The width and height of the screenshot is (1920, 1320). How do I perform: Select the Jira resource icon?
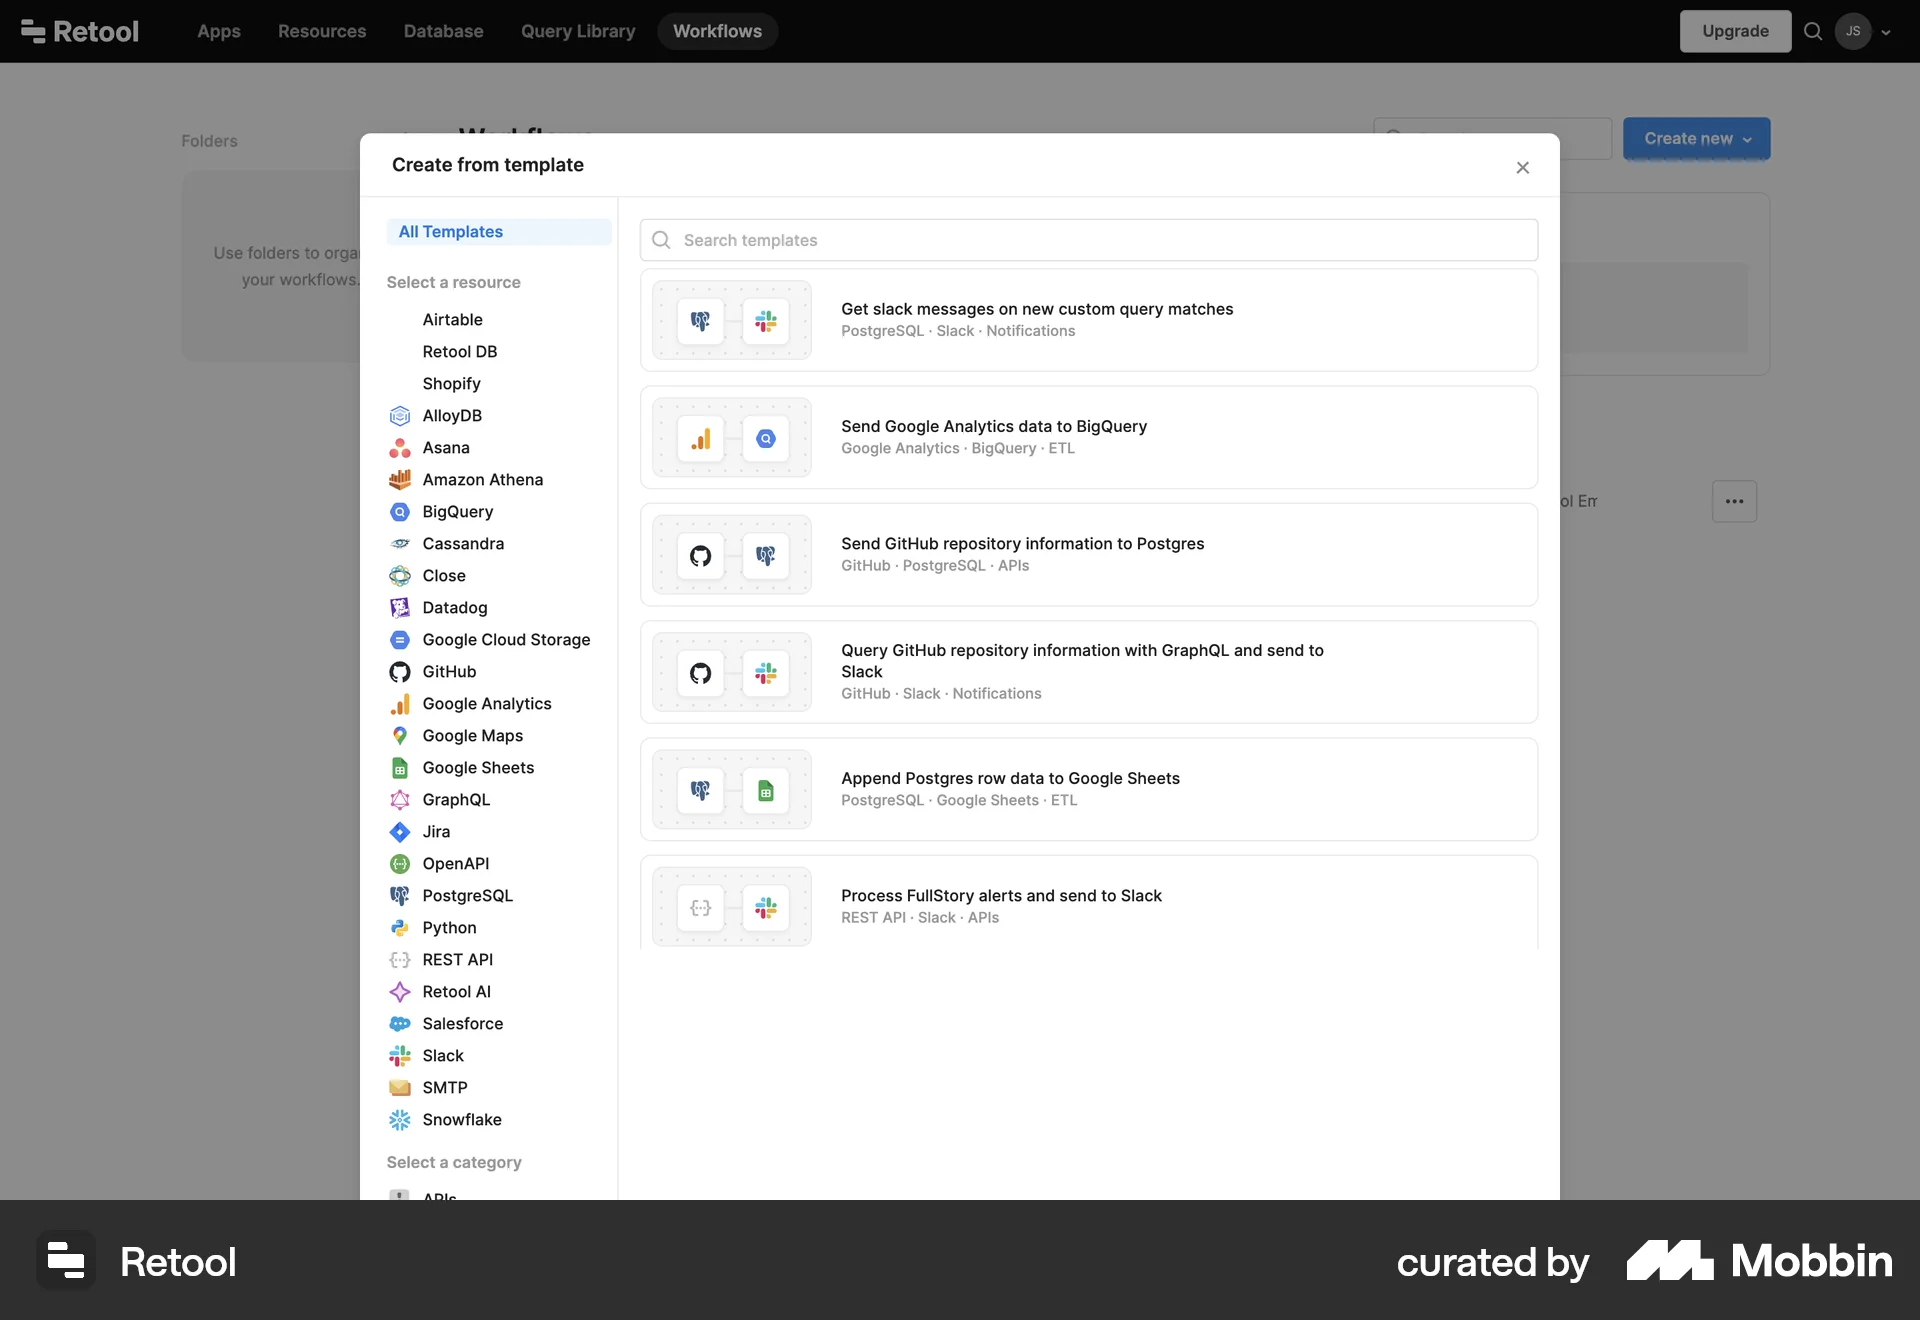[400, 832]
